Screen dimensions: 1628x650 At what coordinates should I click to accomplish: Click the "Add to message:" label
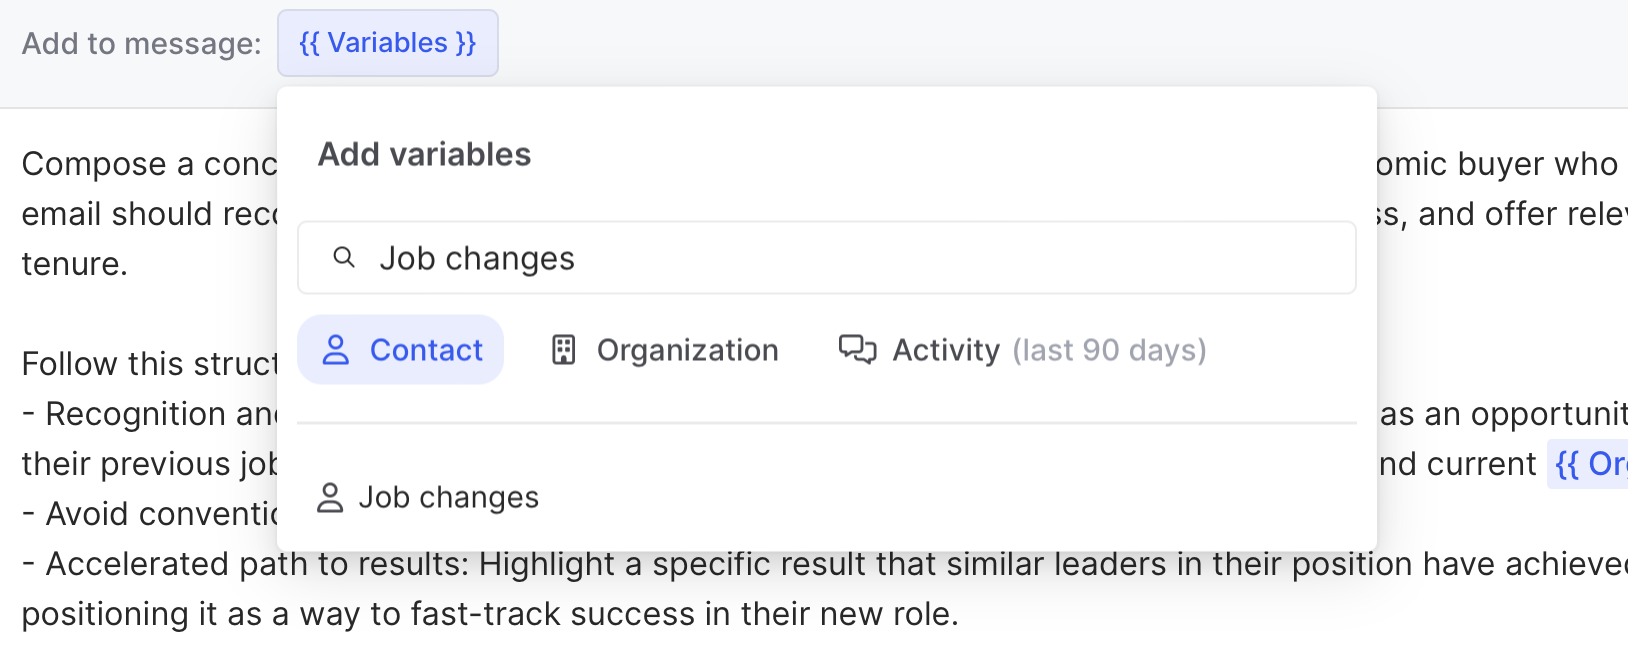coord(141,44)
